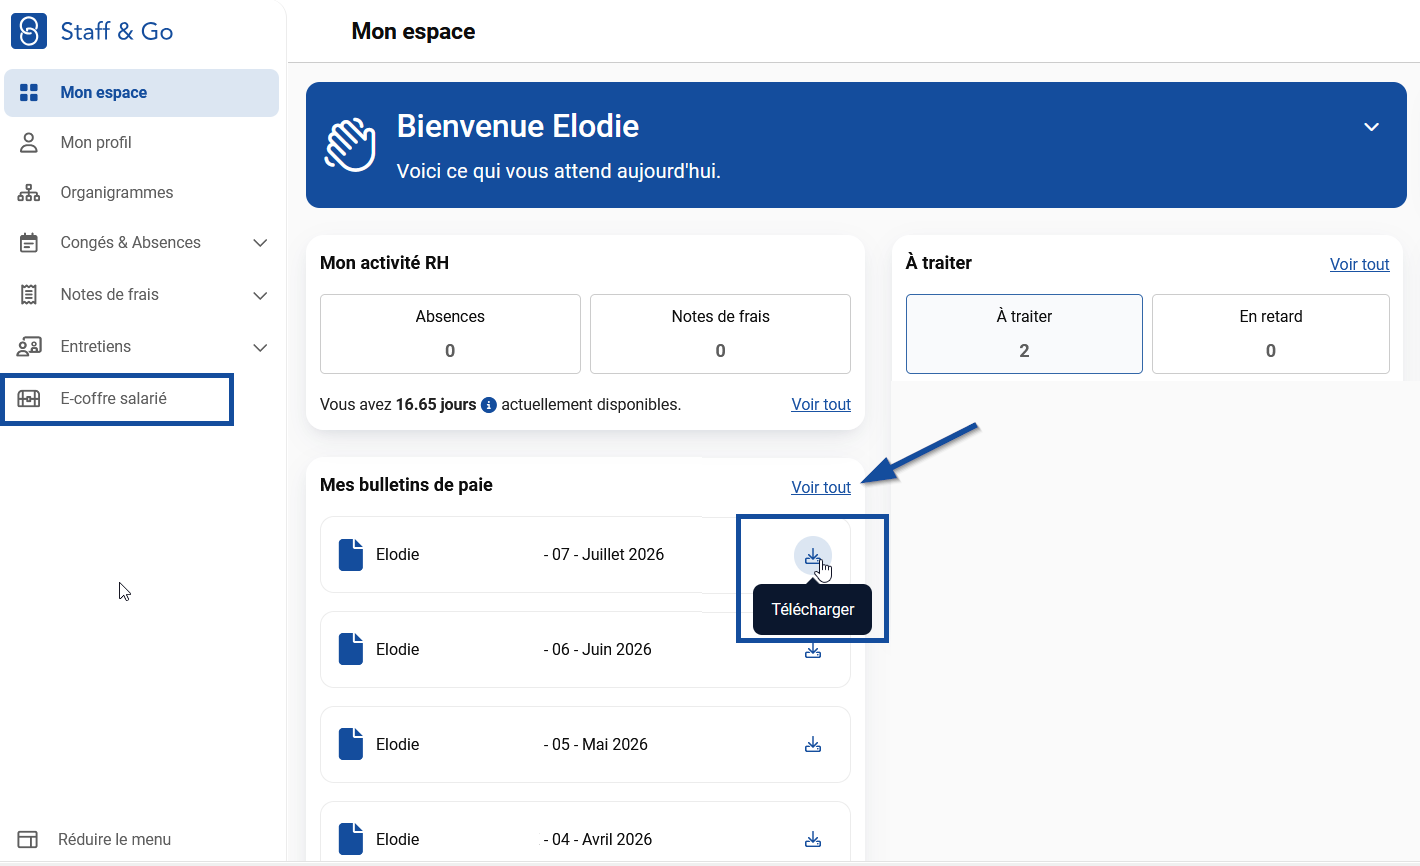
Task: Click the Mon espace grid icon
Action: [x=29, y=93]
